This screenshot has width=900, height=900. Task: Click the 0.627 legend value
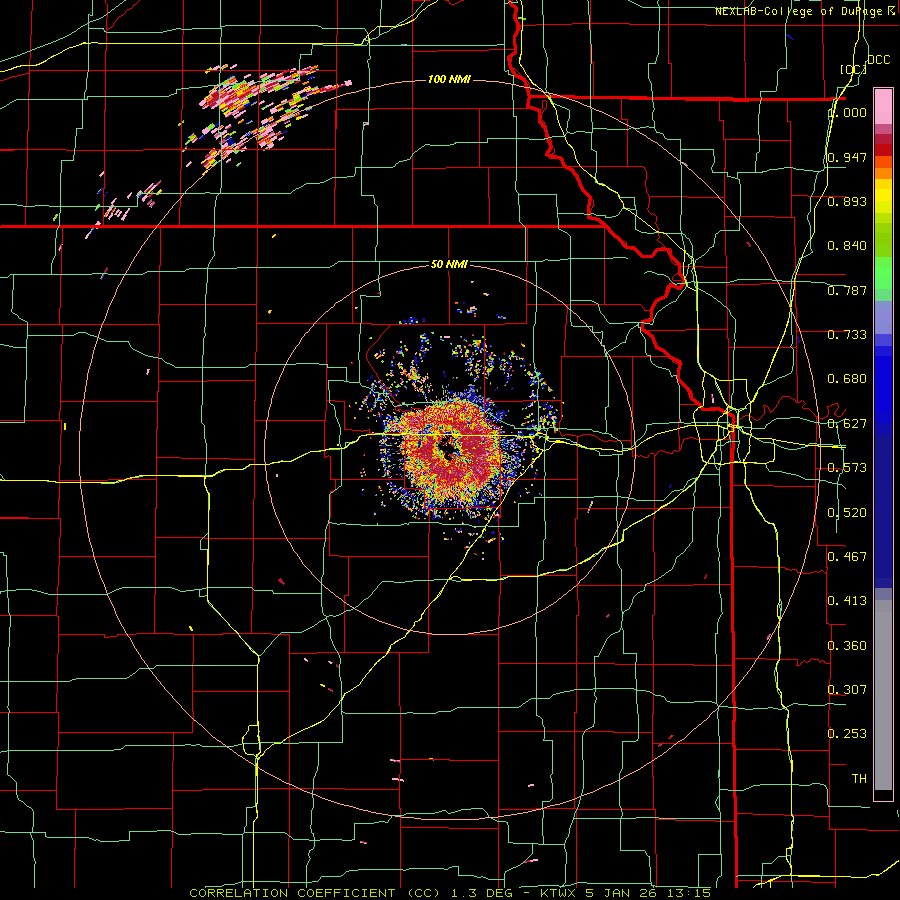[x=847, y=424]
